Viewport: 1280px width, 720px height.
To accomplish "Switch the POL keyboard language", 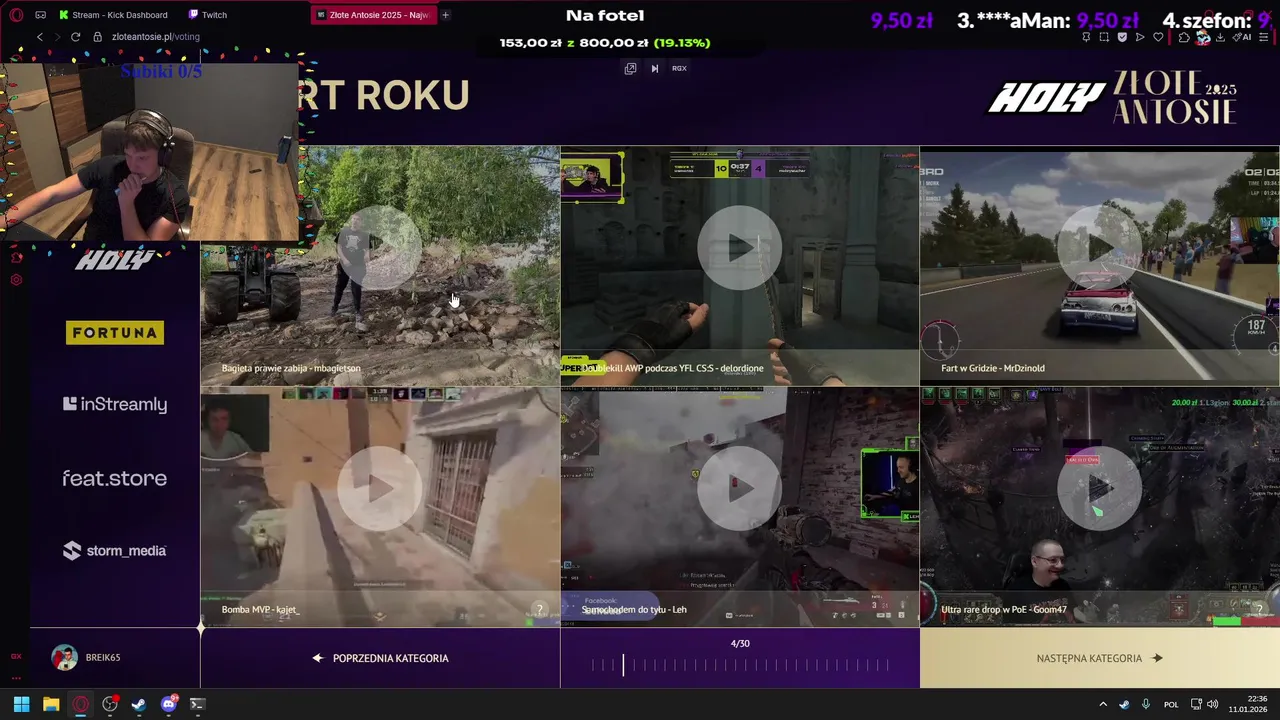I will (1171, 704).
